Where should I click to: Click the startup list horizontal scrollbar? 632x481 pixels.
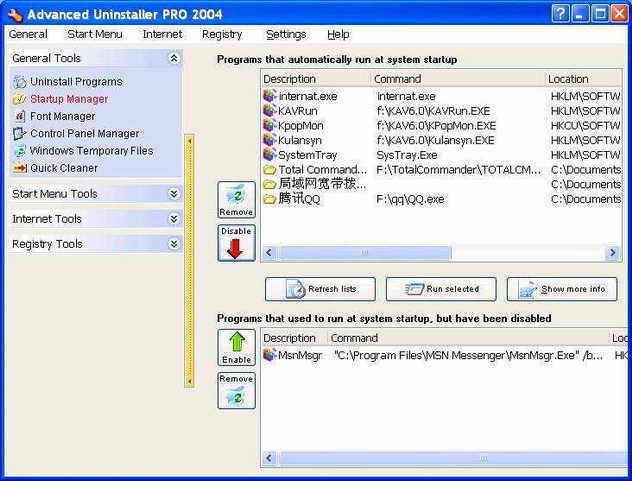point(440,254)
